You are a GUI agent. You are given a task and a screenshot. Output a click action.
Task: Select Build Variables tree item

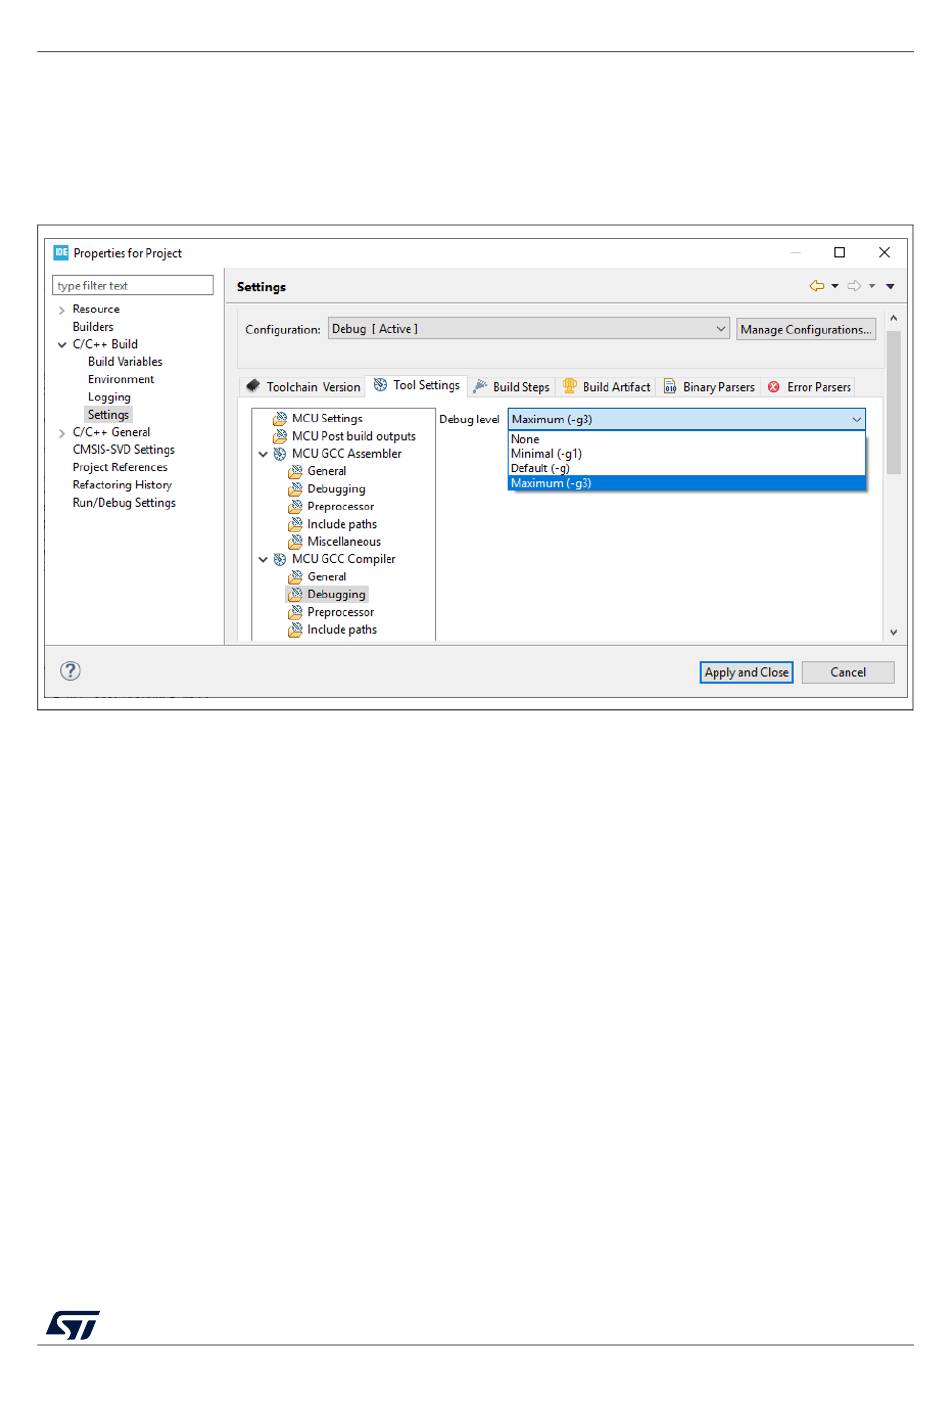pyautogui.click(x=125, y=362)
